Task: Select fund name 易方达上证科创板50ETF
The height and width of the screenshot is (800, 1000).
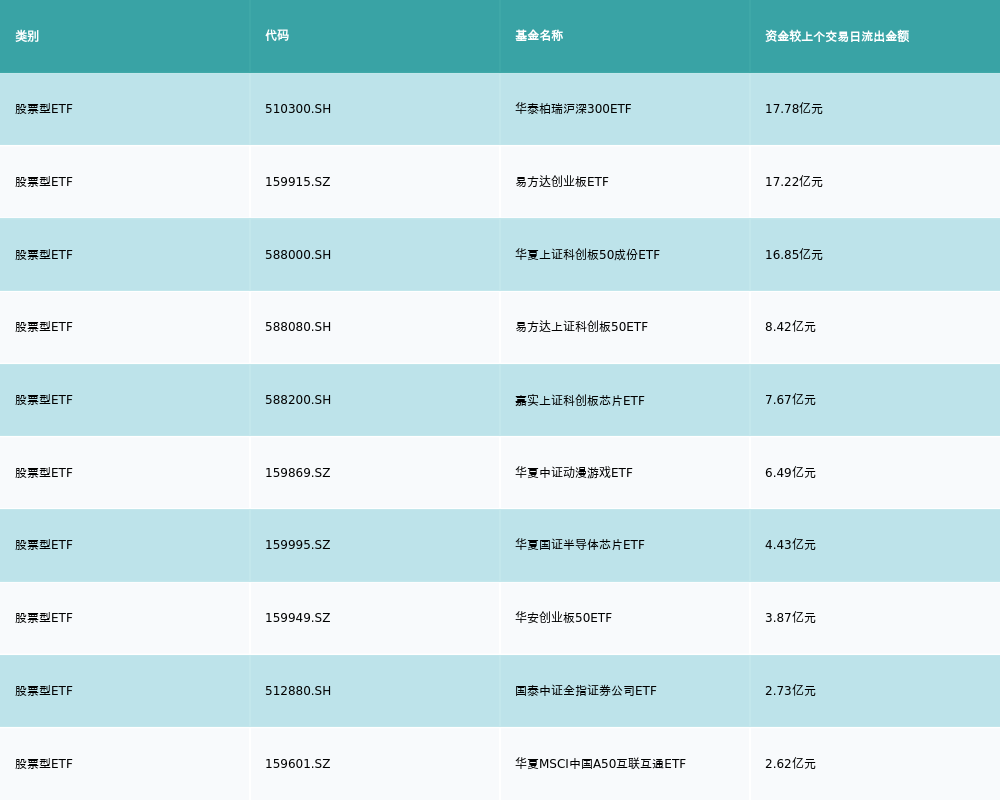Action: point(582,327)
